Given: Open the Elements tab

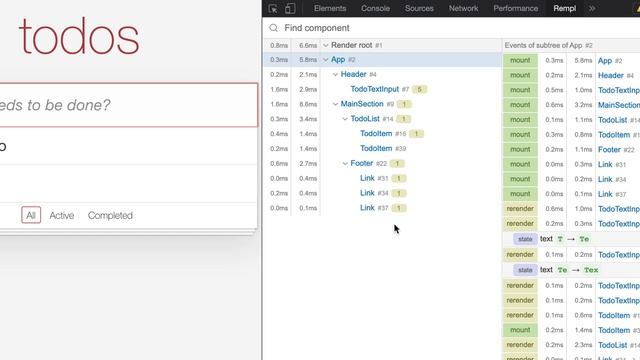Looking at the screenshot, I should point(330,8).
